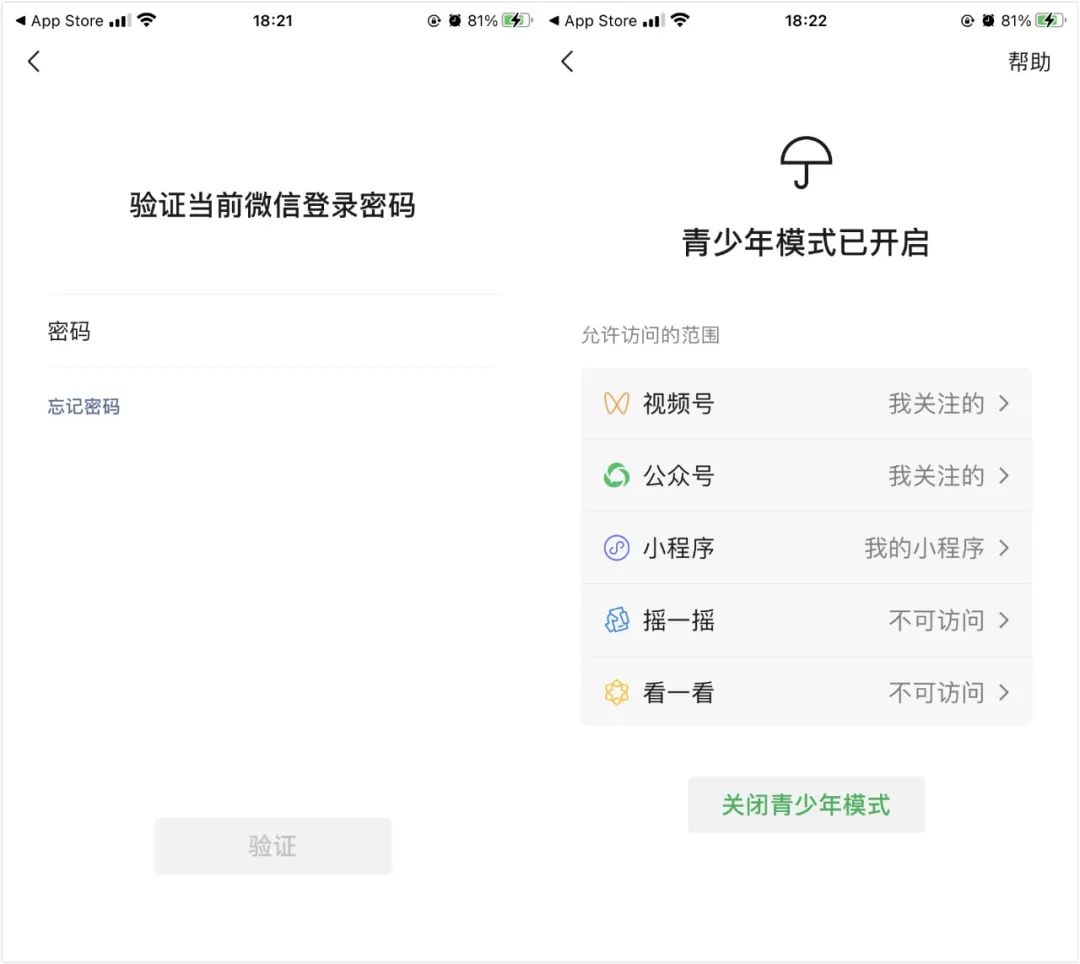Tap the grey 验证 button

[273, 846]
